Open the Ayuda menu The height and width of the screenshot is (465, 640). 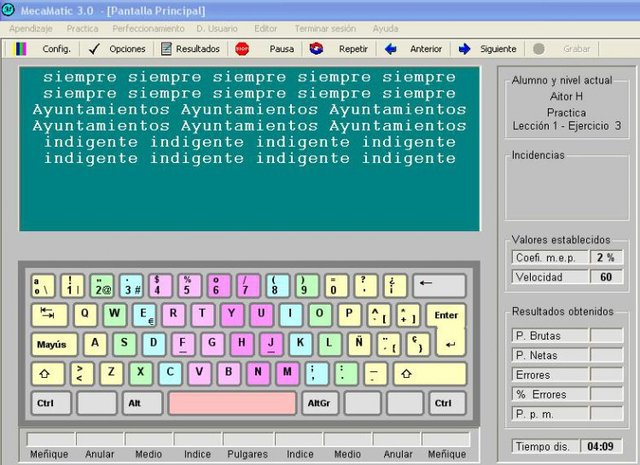point(385,29)
